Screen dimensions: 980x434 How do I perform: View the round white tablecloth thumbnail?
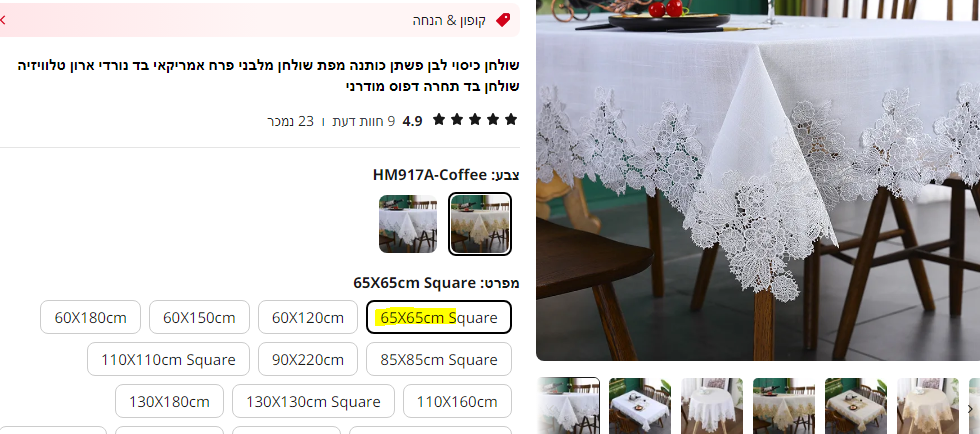click(x=712, y=405)
